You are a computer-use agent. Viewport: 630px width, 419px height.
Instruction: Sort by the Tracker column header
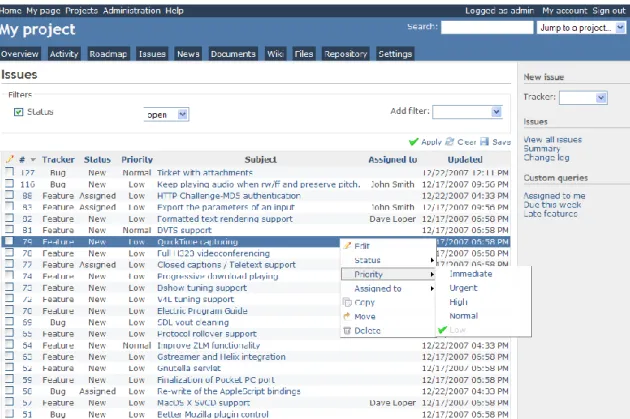pyautogui.click(x=58, y=160)
